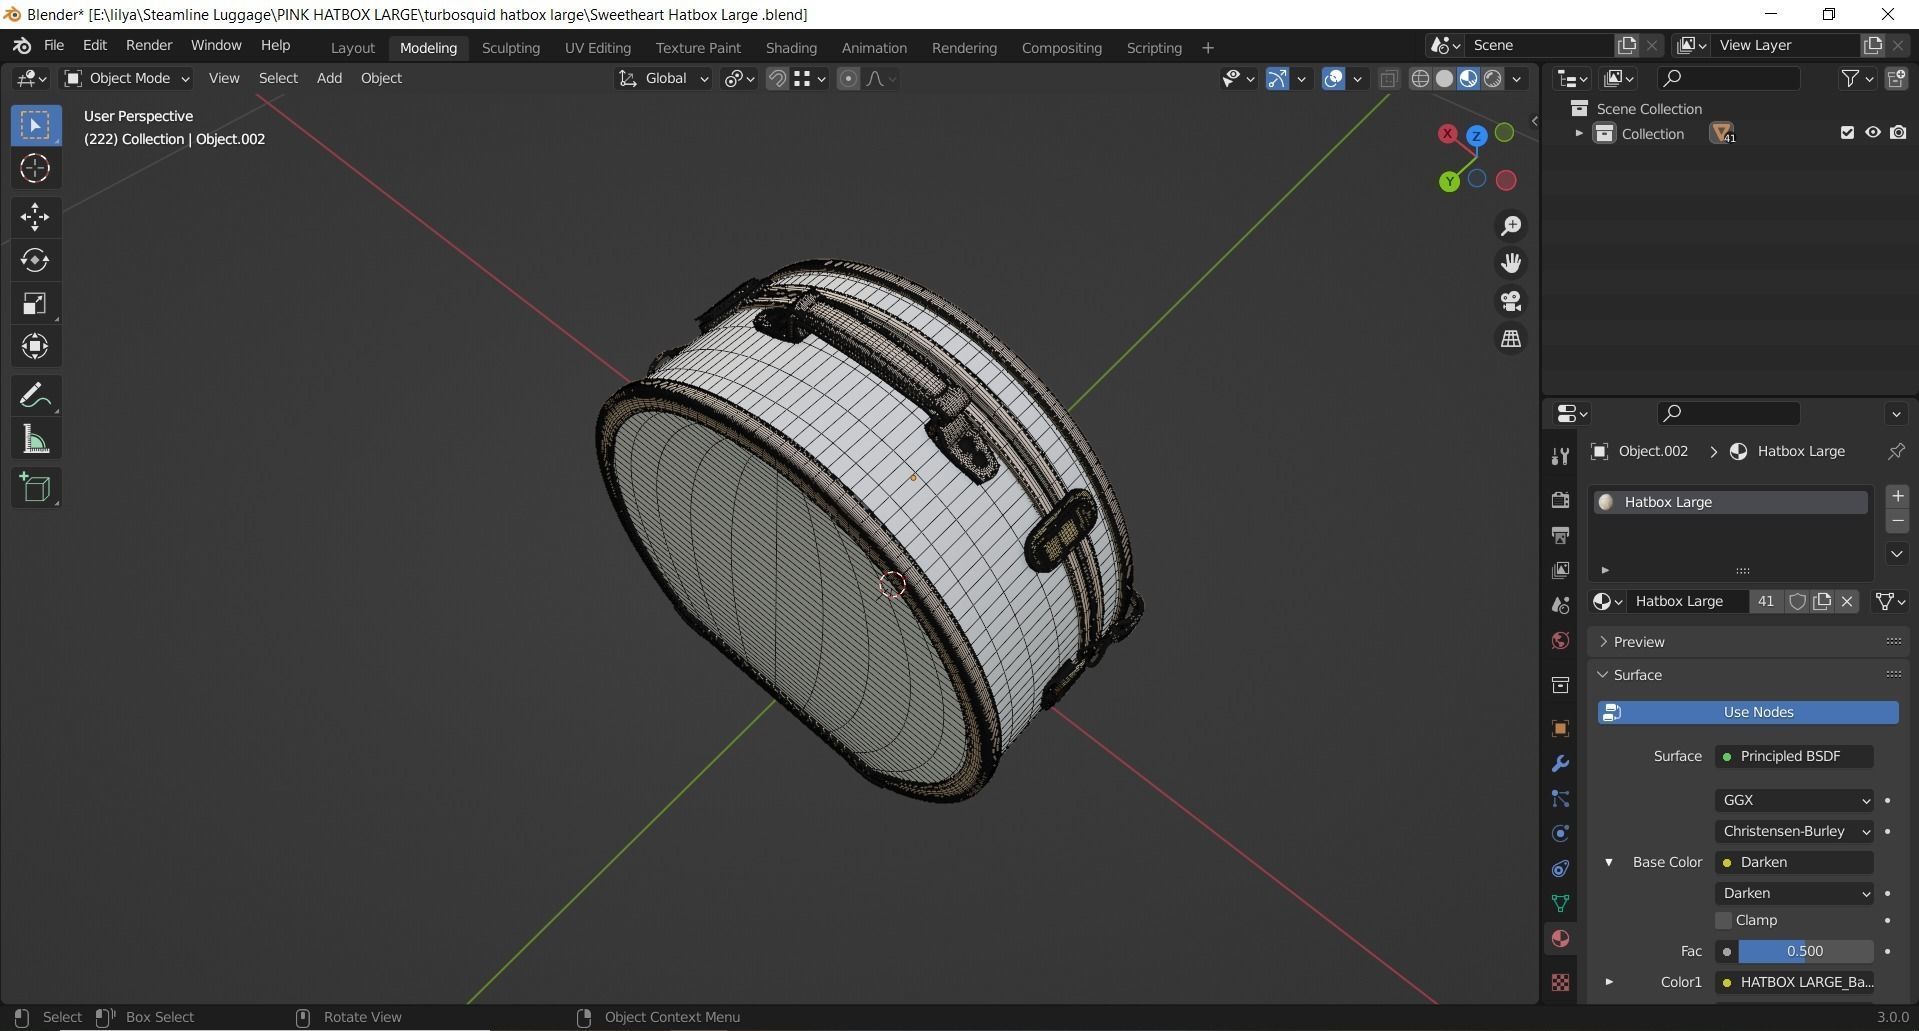Open the Texture properties tab
1919x1031 pixels.
coord(1560,983)
